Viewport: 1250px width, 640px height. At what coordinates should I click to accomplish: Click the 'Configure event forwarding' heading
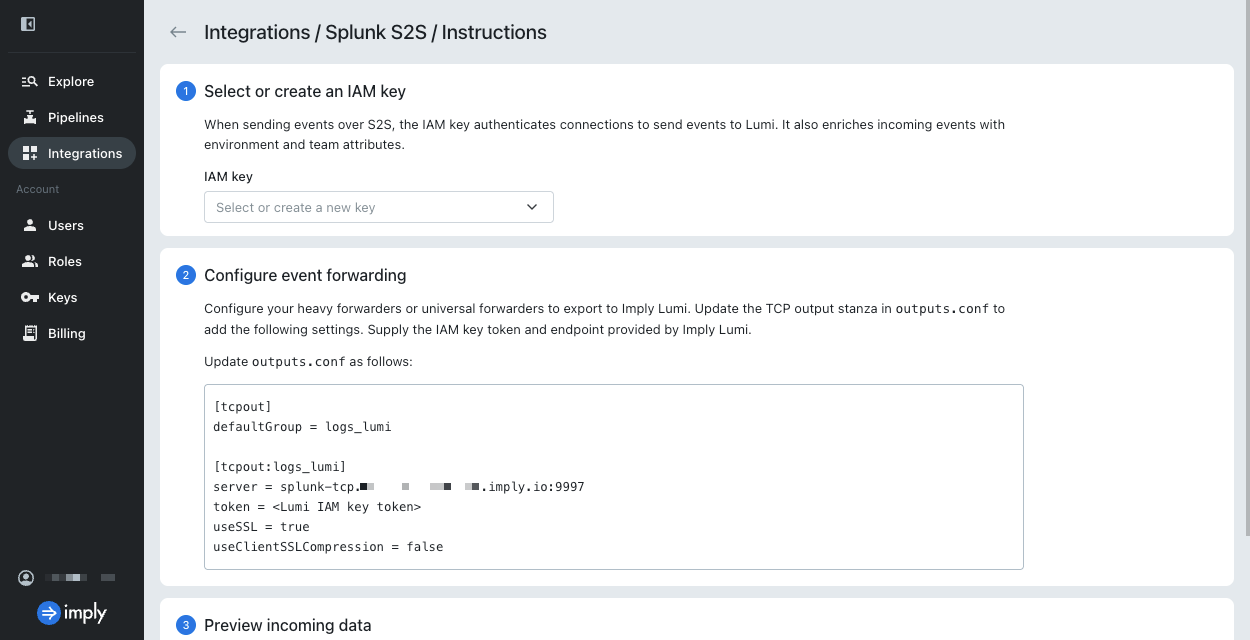(305, 275)
